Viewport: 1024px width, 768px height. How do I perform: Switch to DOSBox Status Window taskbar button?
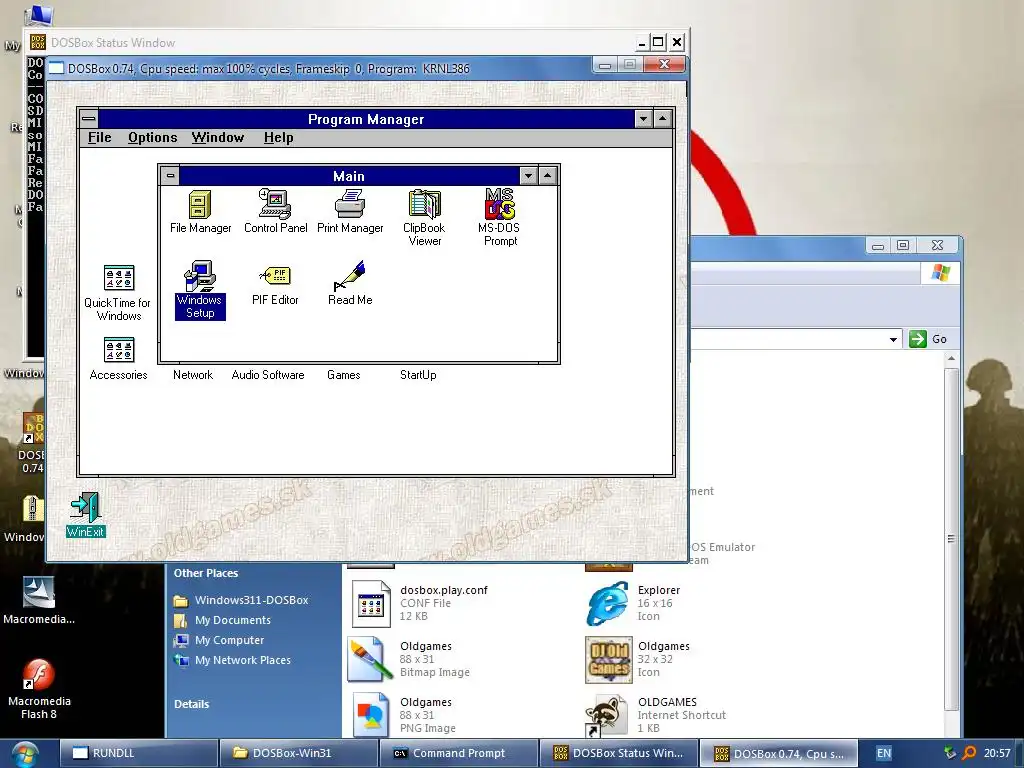pyautogui.click(x=619, y=753)
